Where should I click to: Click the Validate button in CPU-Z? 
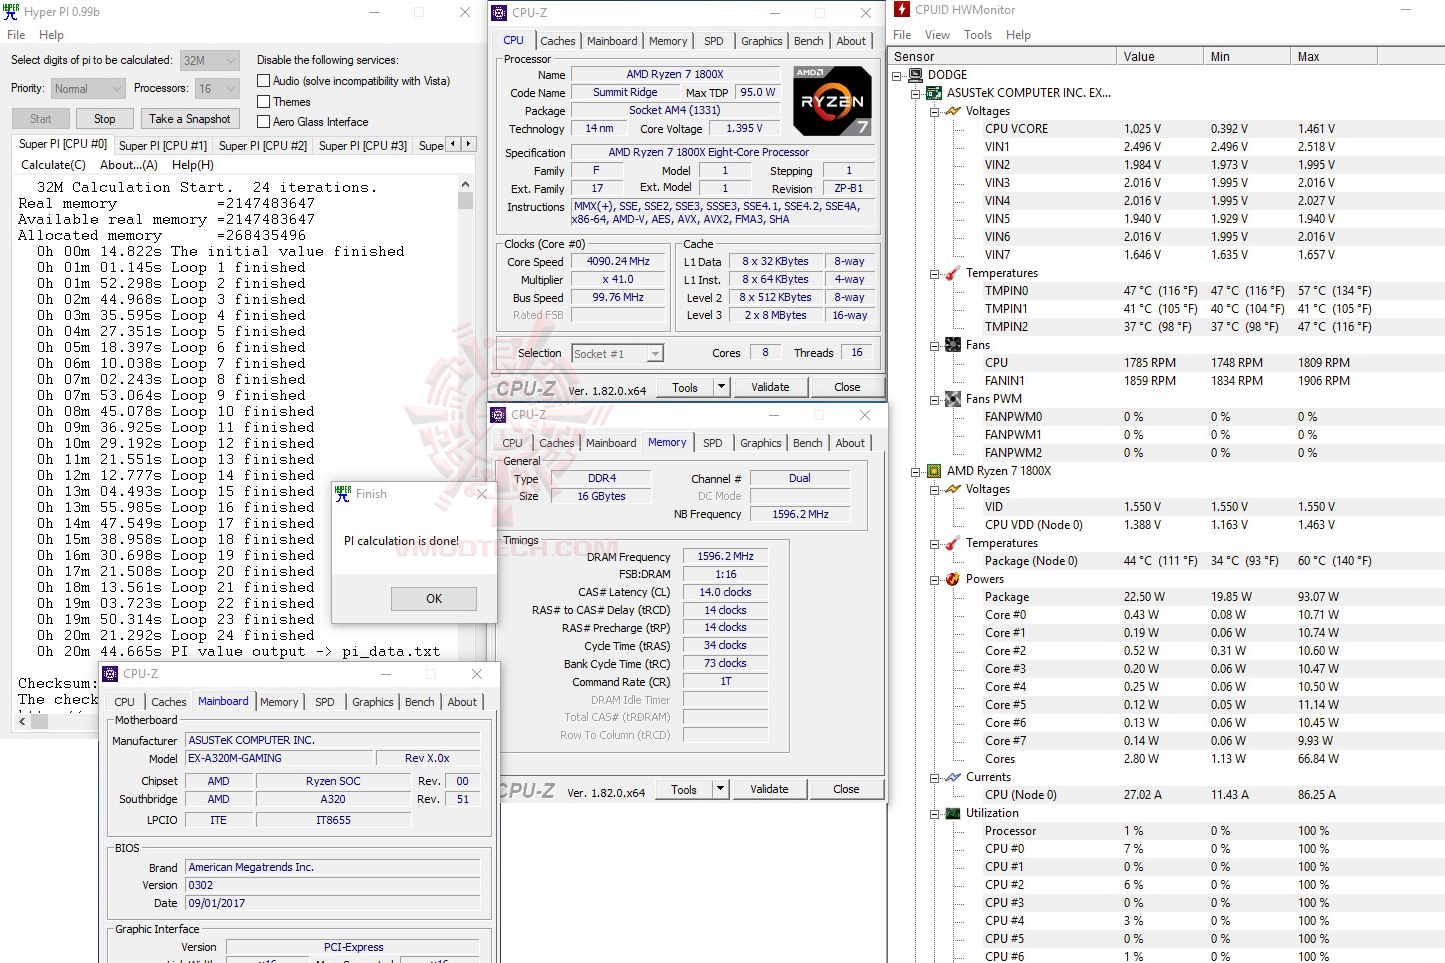click(x=770, y=386)
